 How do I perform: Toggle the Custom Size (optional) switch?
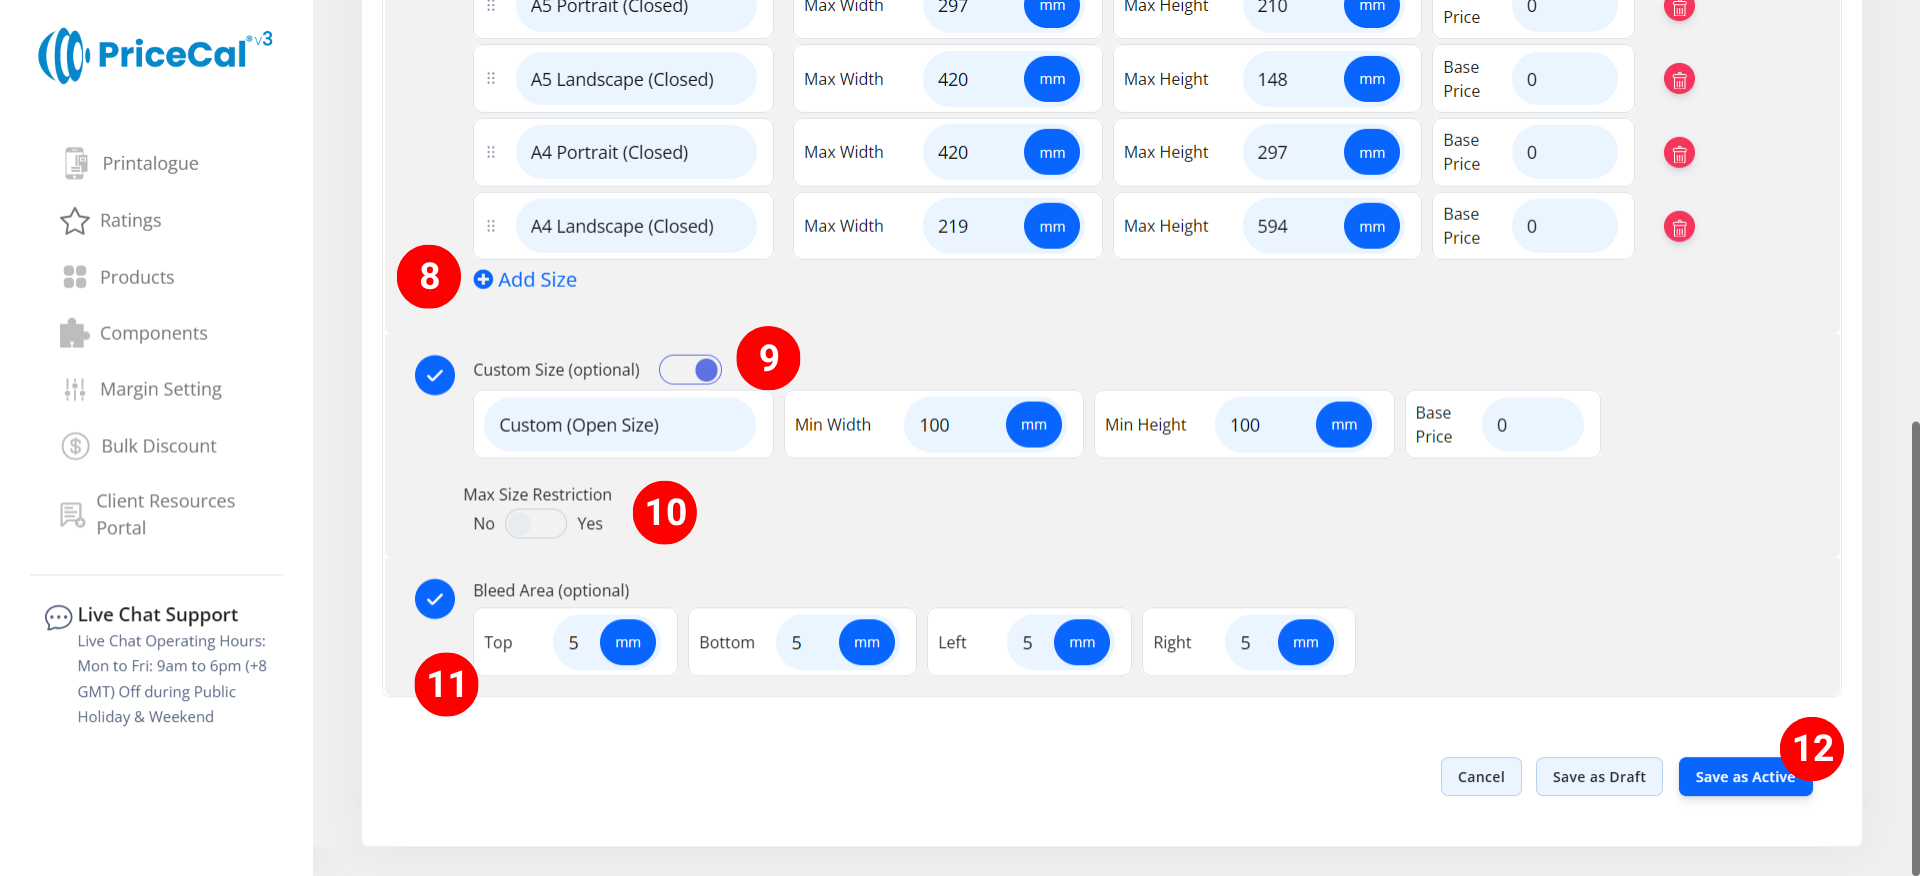(690, 370)
